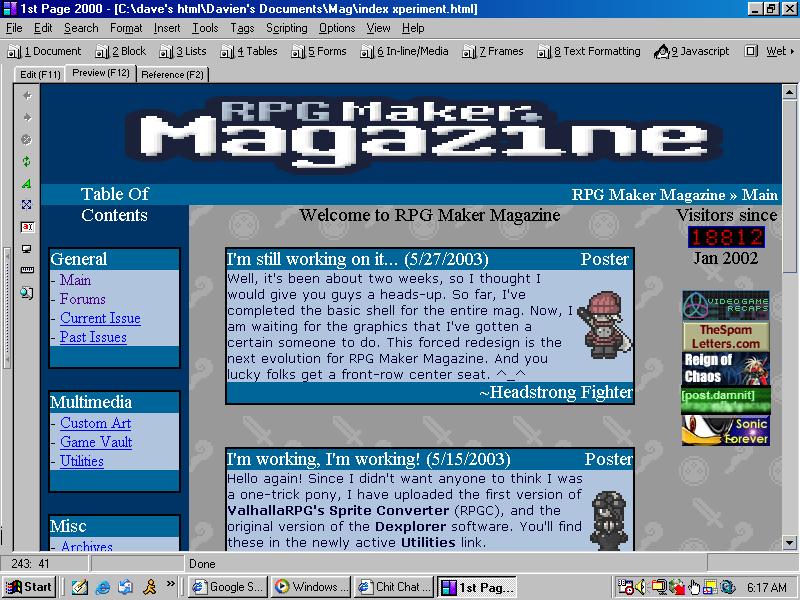Click the red 18812 visitor counter
Image resolution: width=800 pixels, height=600 pixels.
(x=726, y=237)
